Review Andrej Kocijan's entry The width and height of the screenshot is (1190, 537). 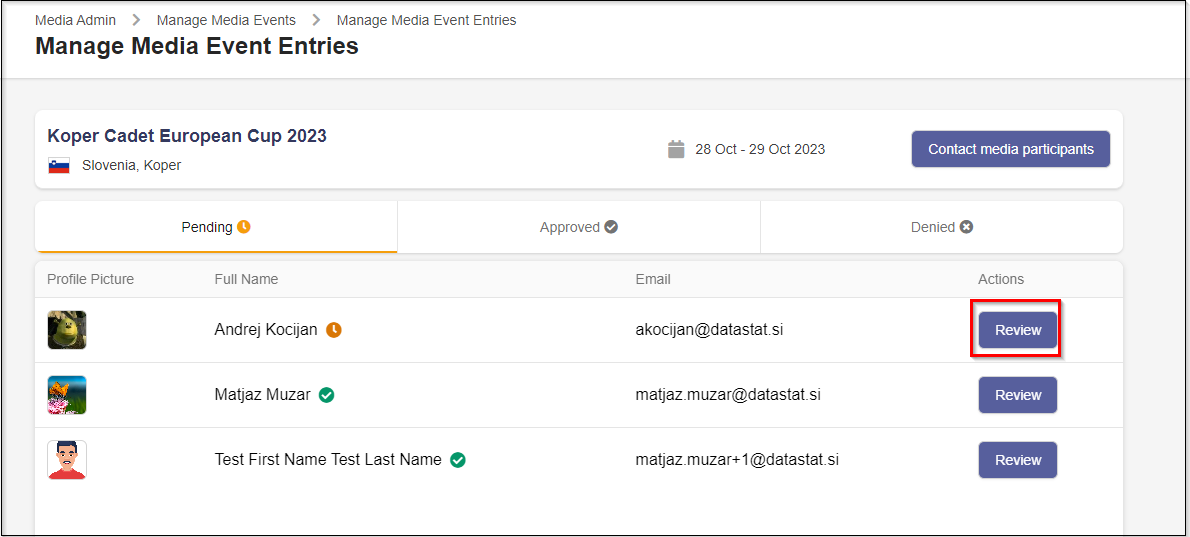(1017, 330)
